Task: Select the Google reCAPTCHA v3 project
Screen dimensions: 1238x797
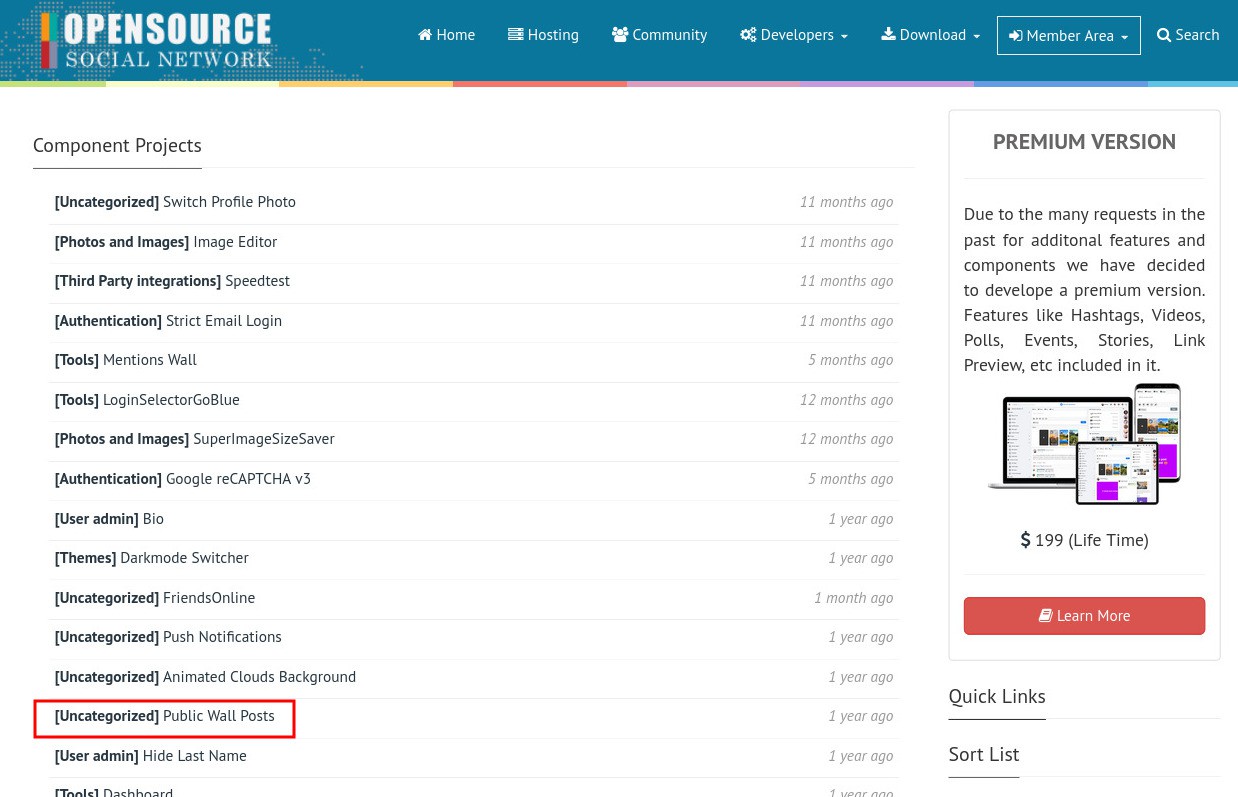Action: (x=238, y=479)
